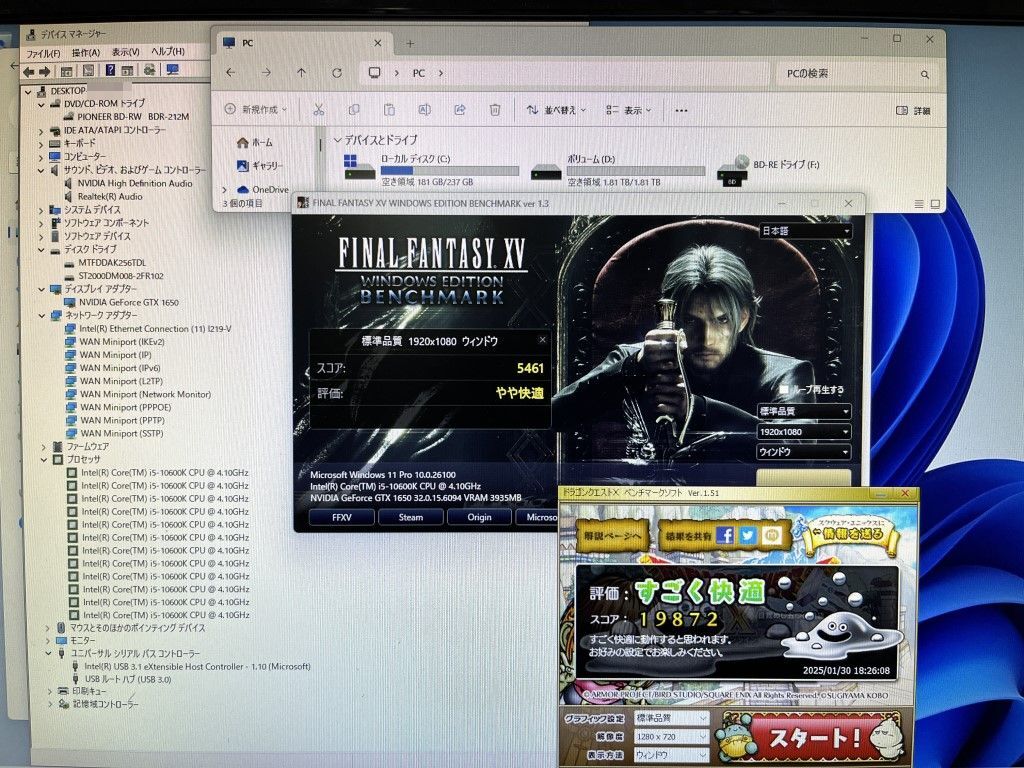Open Device Manager Action menu

(x=86, y=52)
